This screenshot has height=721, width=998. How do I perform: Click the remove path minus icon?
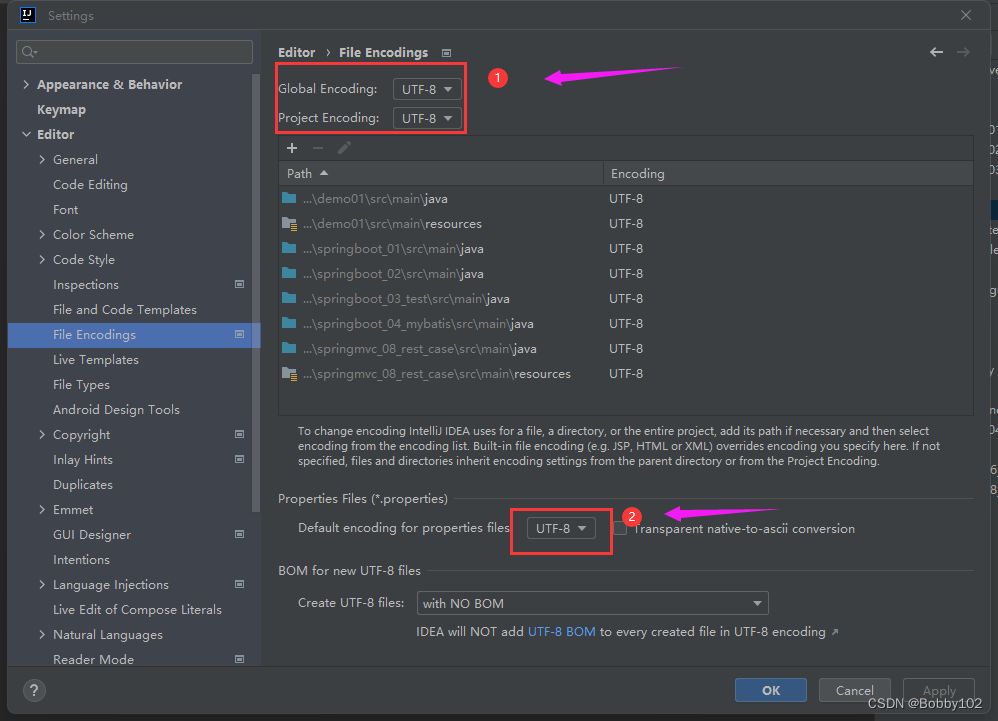(318, 148)
